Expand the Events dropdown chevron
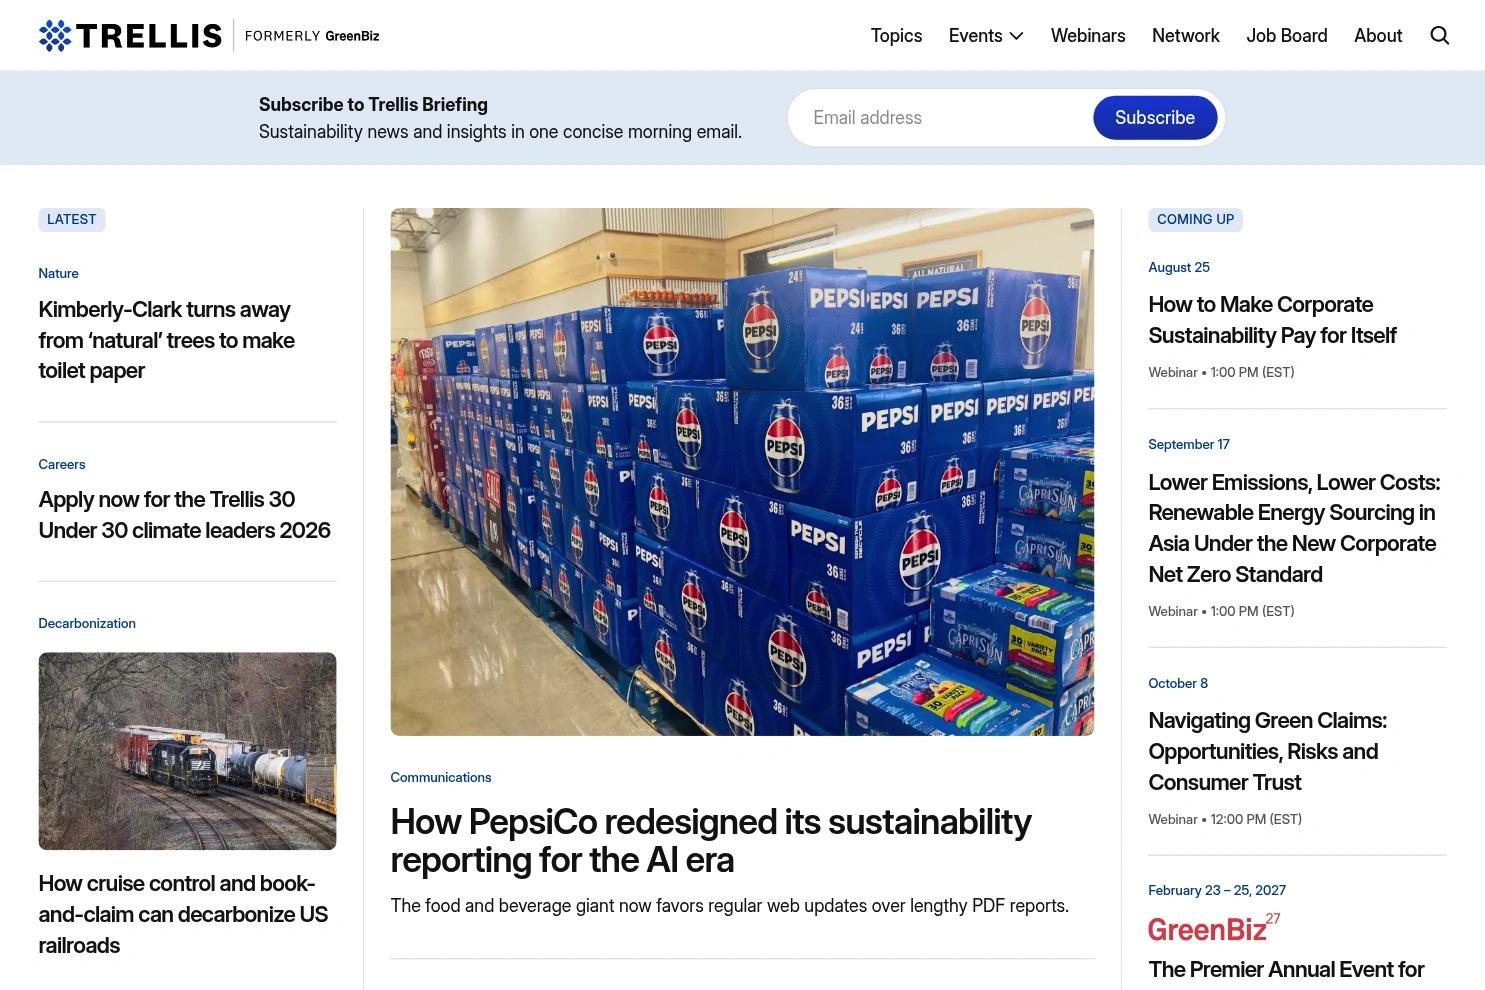Screen dimensions: 1485x990 point(1017,36)
